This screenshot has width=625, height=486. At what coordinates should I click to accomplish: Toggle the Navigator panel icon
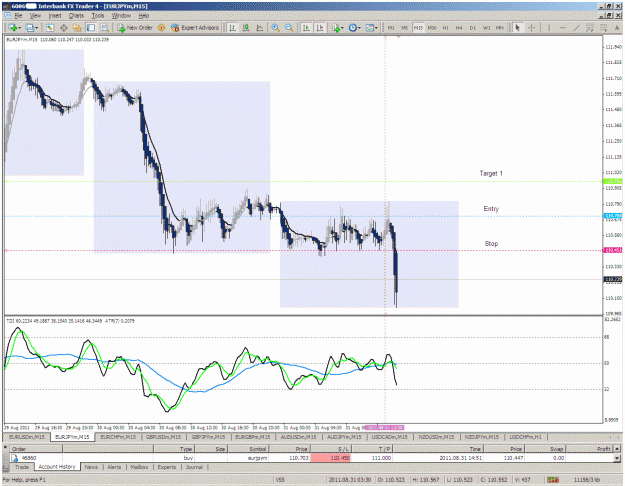tap(77, 28)
